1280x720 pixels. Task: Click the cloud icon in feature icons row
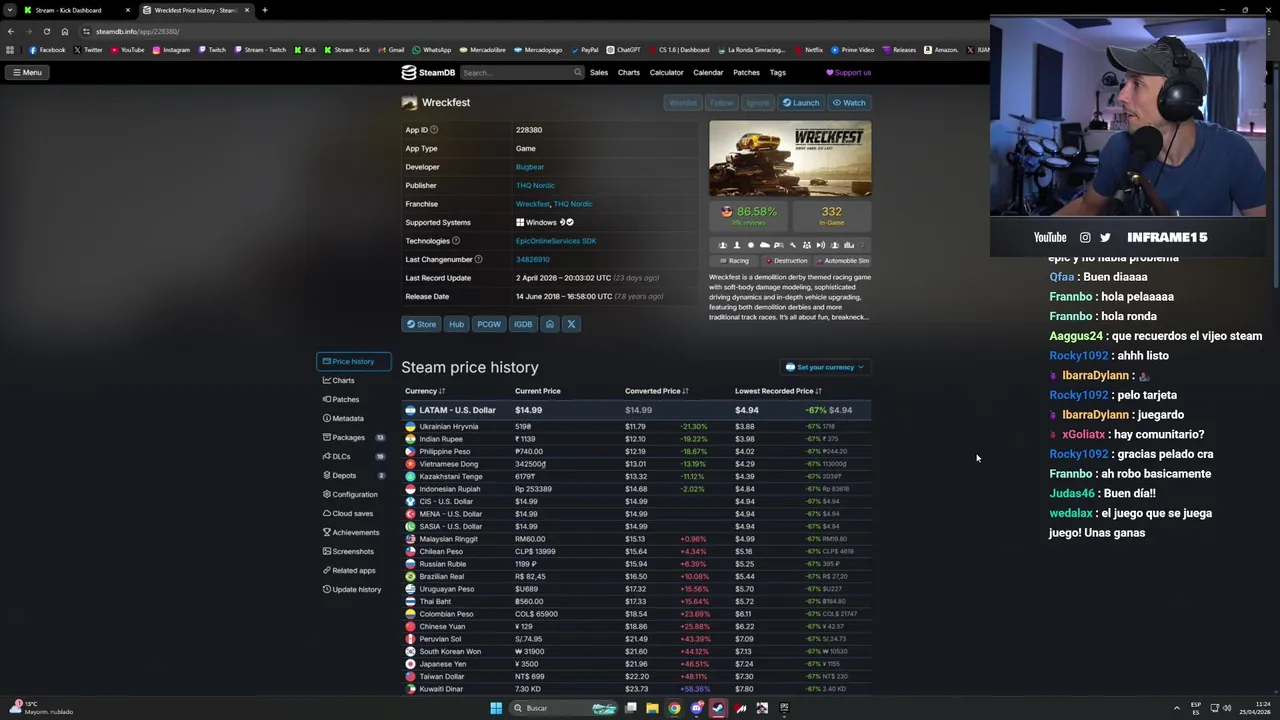(x=765, y=245)
